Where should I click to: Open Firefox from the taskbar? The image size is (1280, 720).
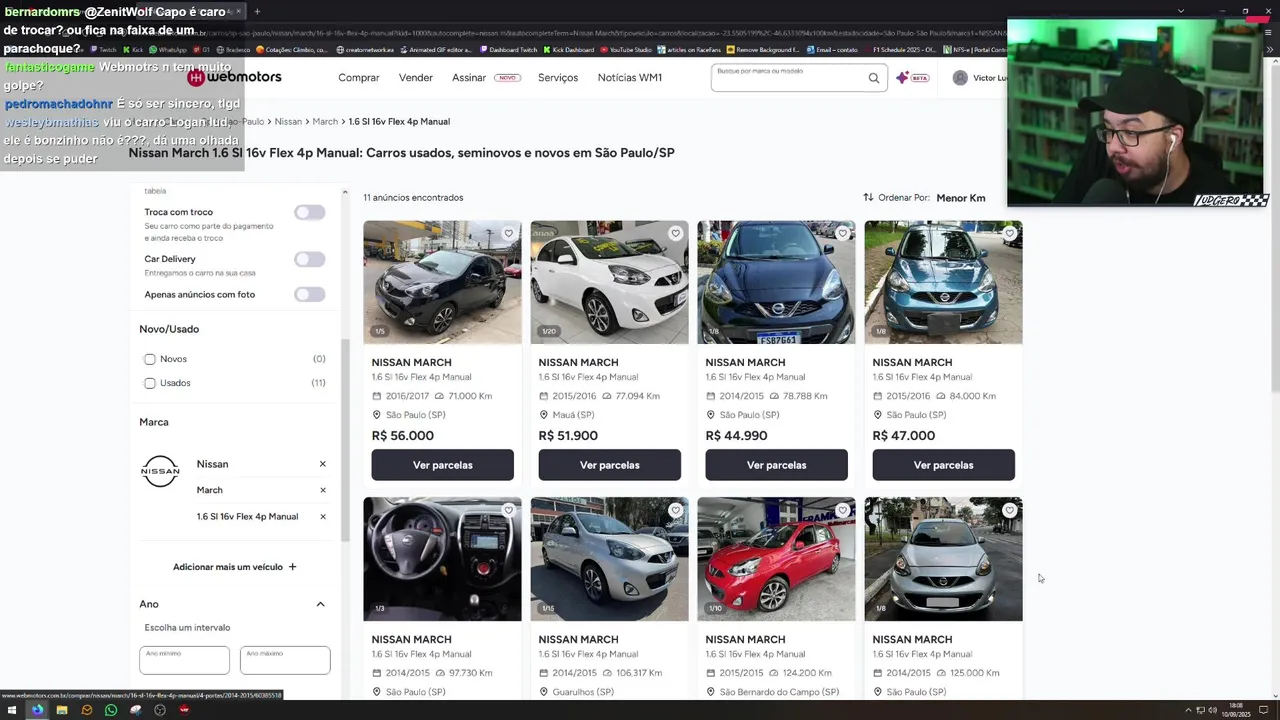tap(37, 710)
